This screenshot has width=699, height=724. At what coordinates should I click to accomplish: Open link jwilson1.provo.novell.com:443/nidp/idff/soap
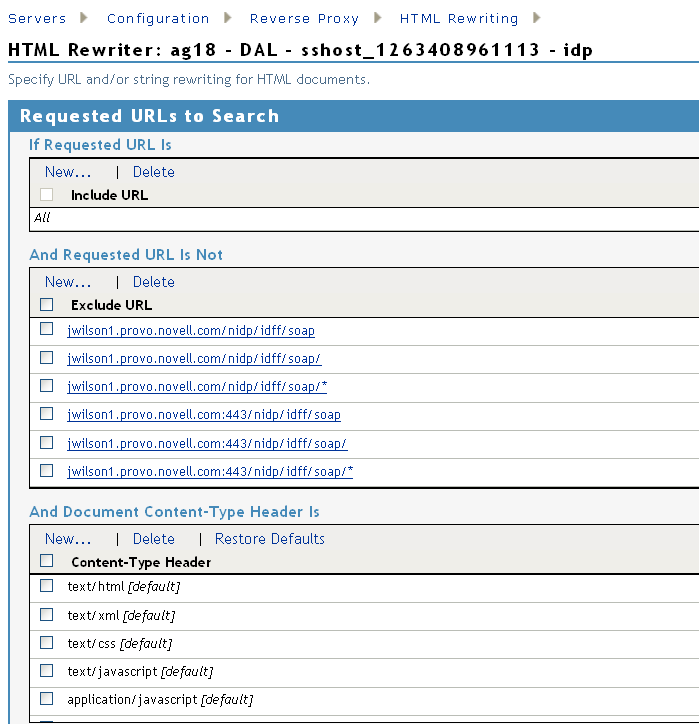point(204,415)
